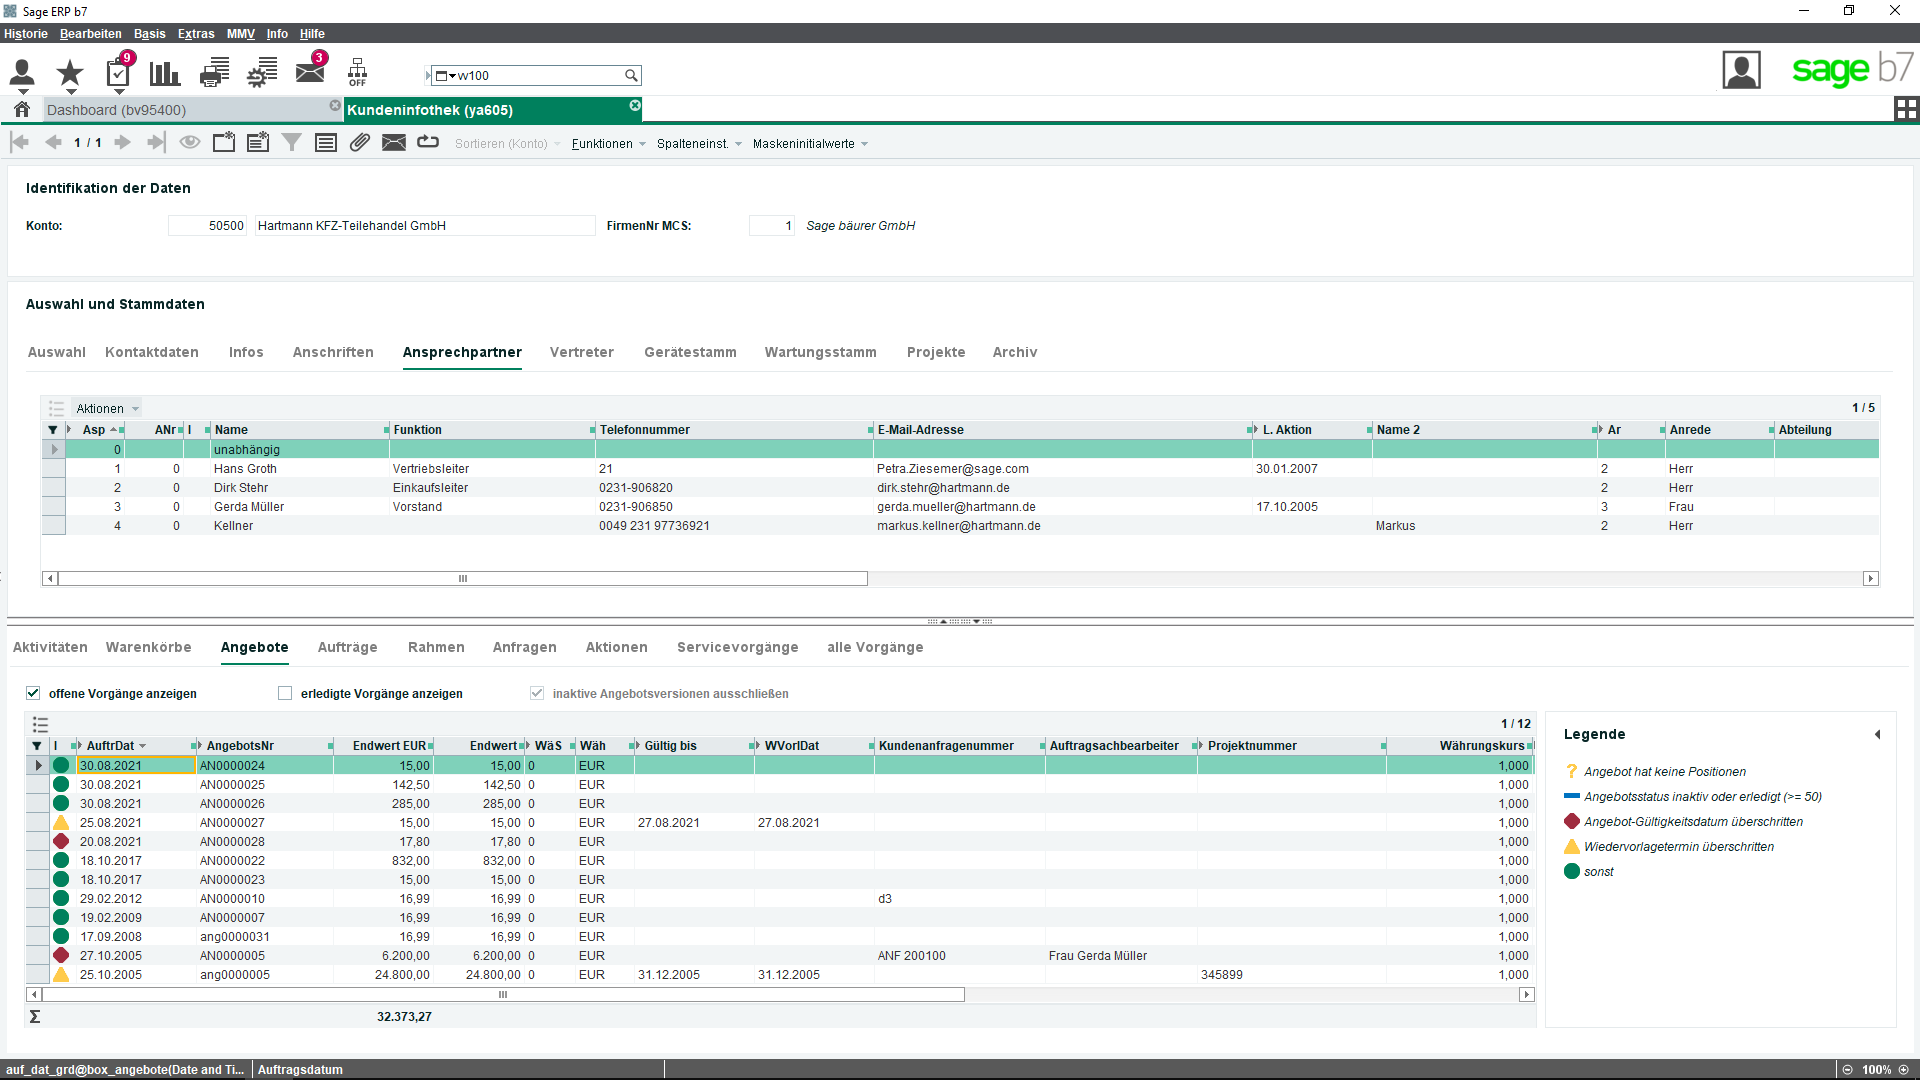1920x1080 pixels.
Task: Open the print settings gear icon
Action: coord(262,72)
